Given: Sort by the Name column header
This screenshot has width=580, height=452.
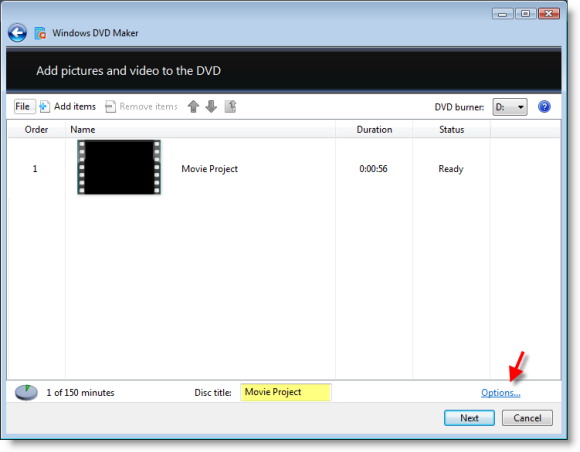Looking at the screenshot, I should click(x=200, y=129).
